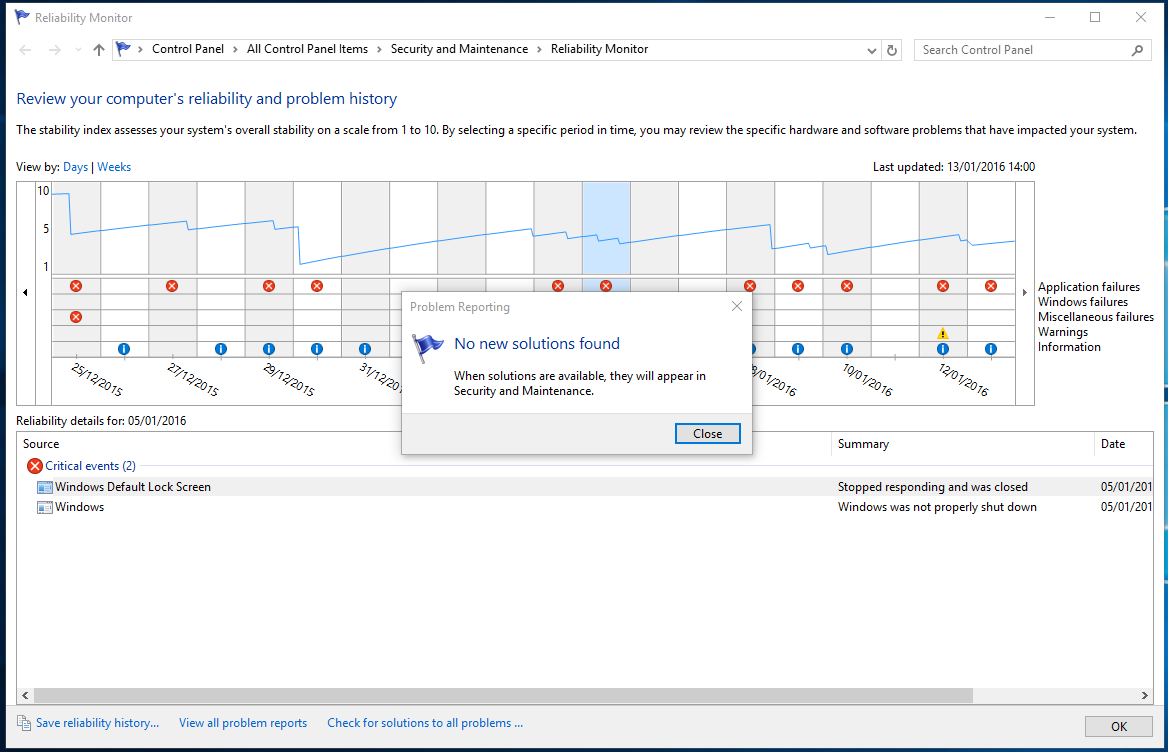This screenshot has width=1168, height=752.
Task: Click information icon for 10/01/2016
Action: click(847, 348)
